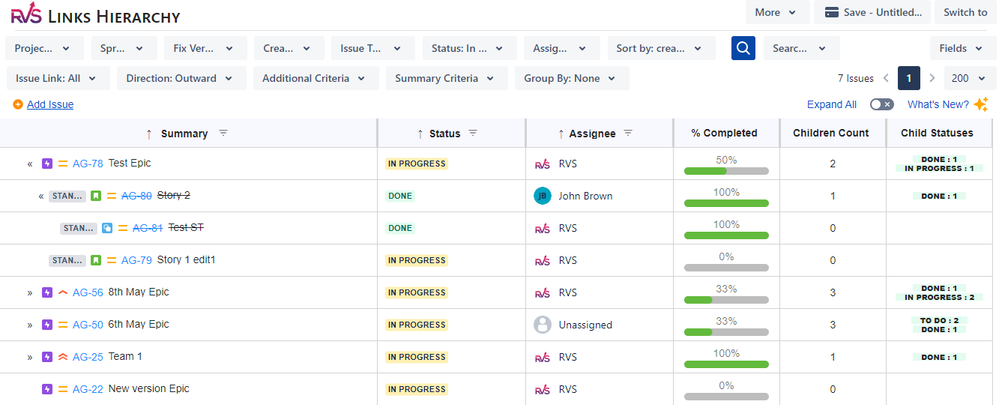Open the Group By: None dropdown
The width and height of the screenshot is (999, 405).
pos(571,78)
